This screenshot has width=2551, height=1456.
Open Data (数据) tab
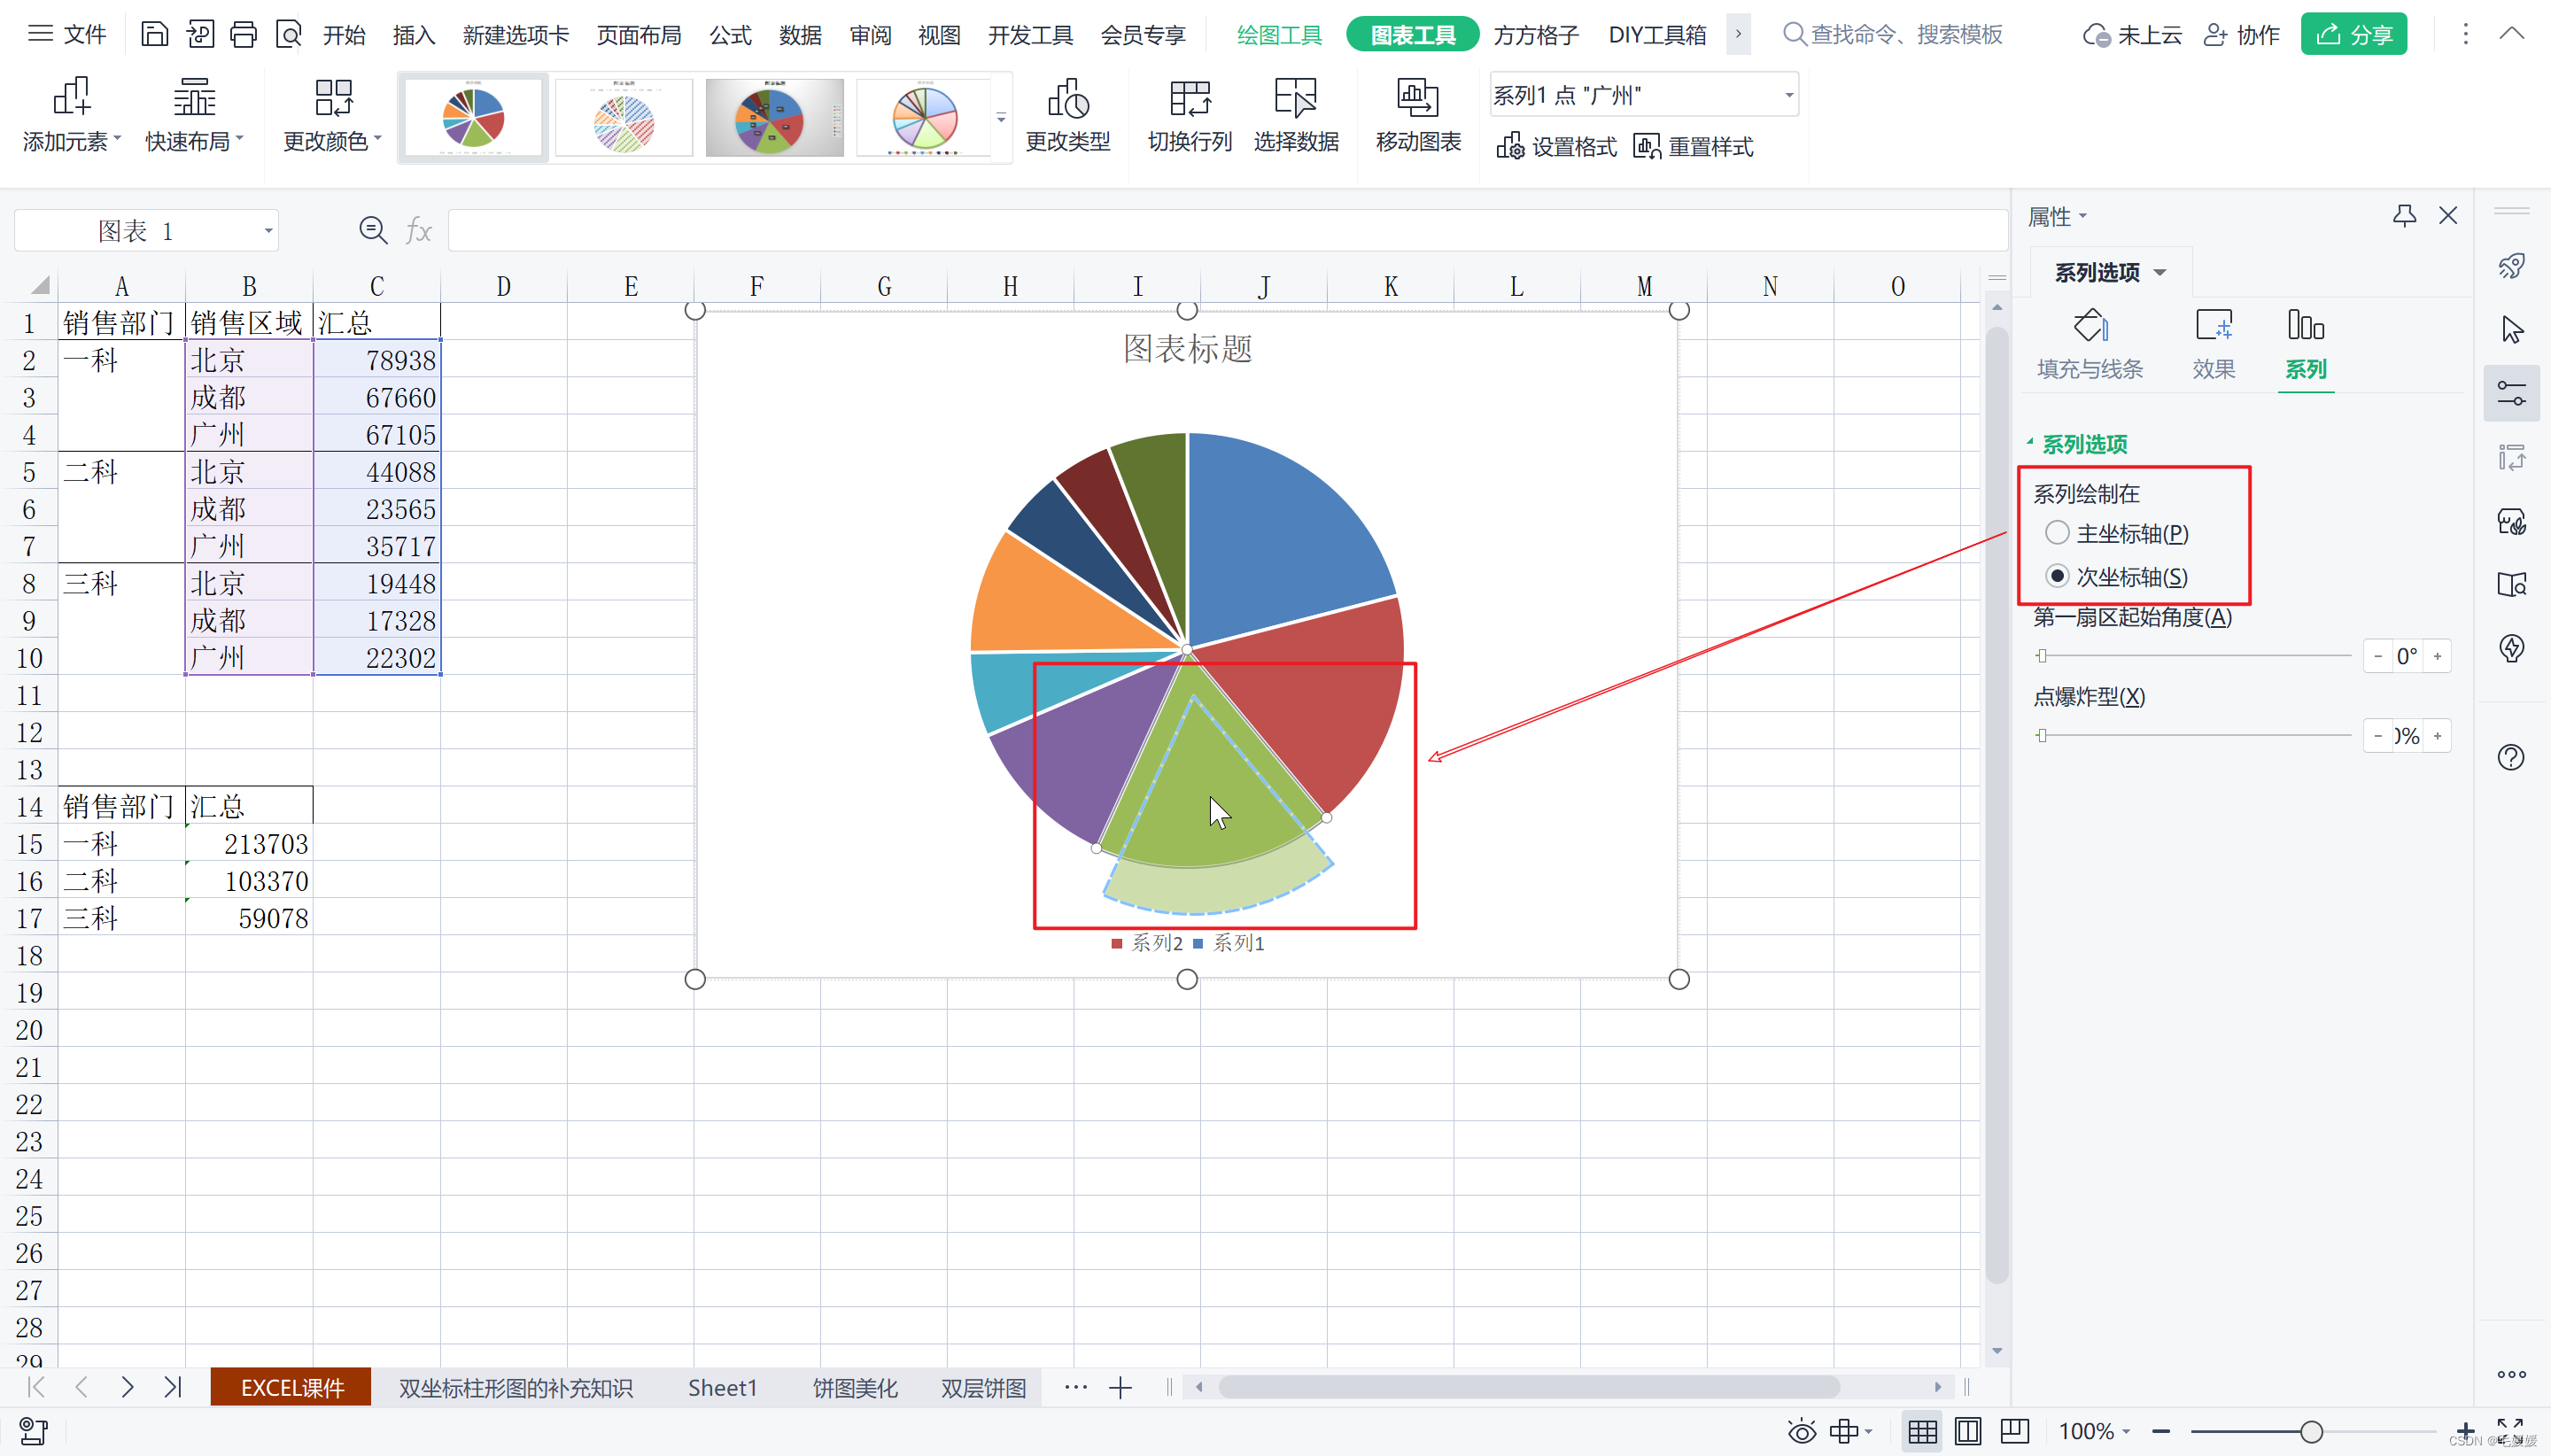pos(800,35)
